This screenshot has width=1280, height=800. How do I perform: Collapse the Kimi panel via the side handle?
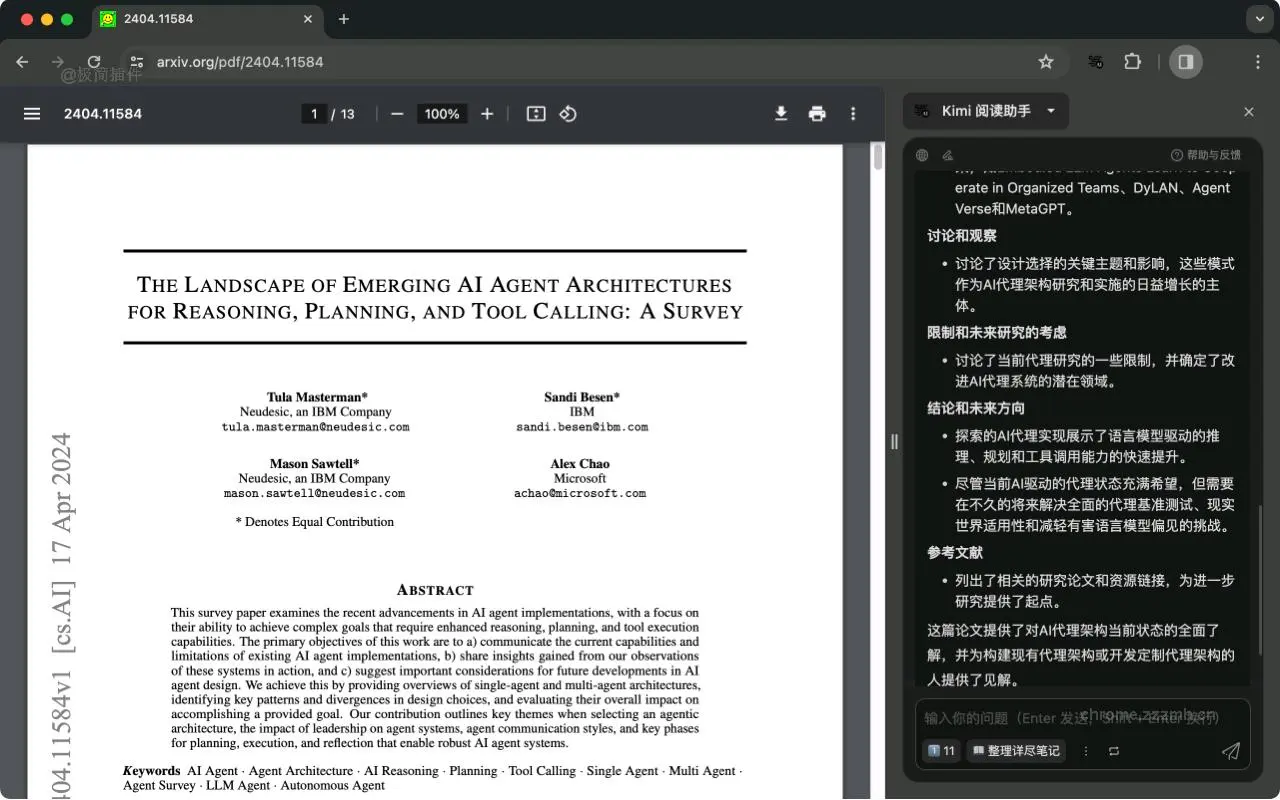894,441
